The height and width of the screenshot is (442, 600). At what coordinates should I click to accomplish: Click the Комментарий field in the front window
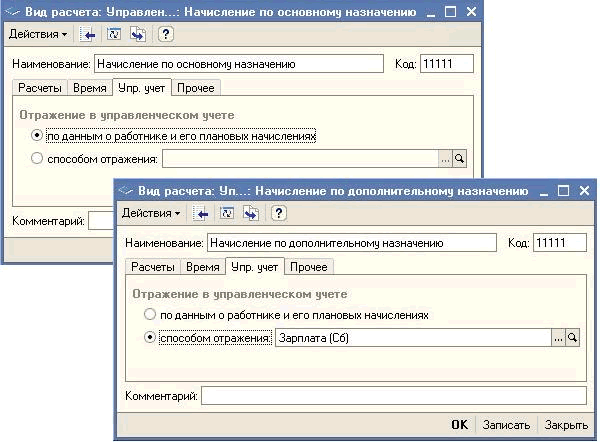[x=392, y=397]
